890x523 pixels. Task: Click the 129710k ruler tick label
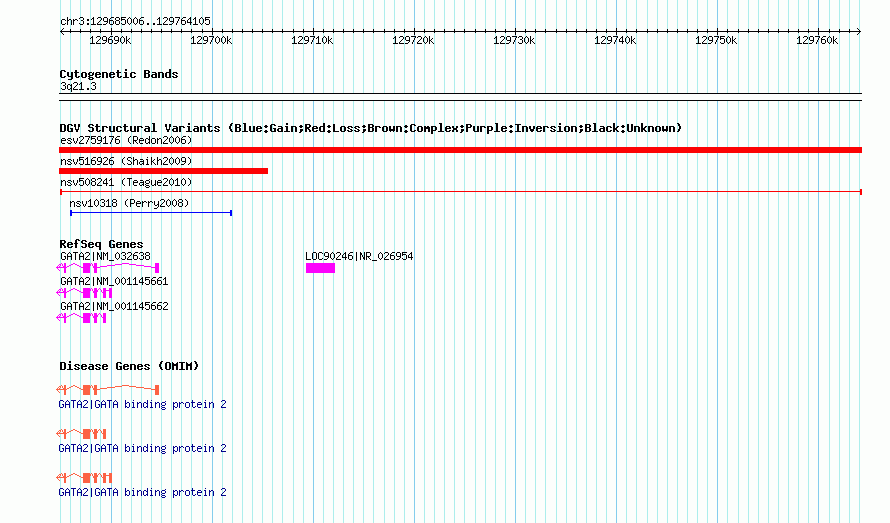tap(312, 40)
